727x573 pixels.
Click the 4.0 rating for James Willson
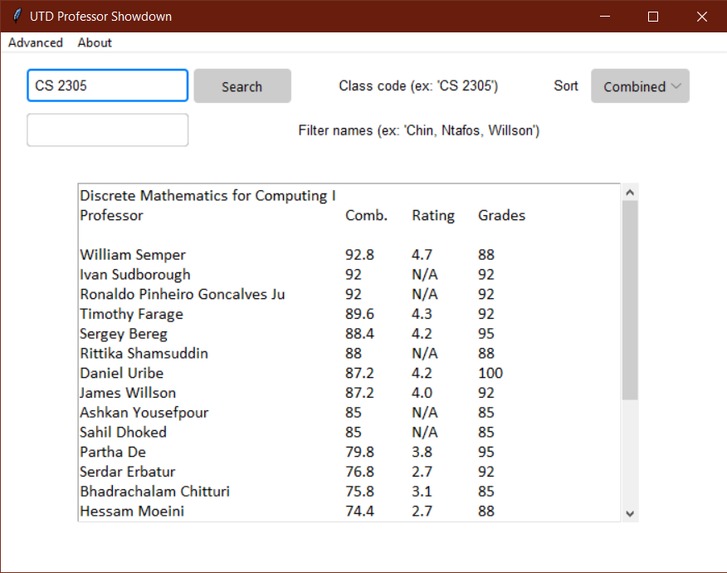pyautogui.click(x=422, y=393)
